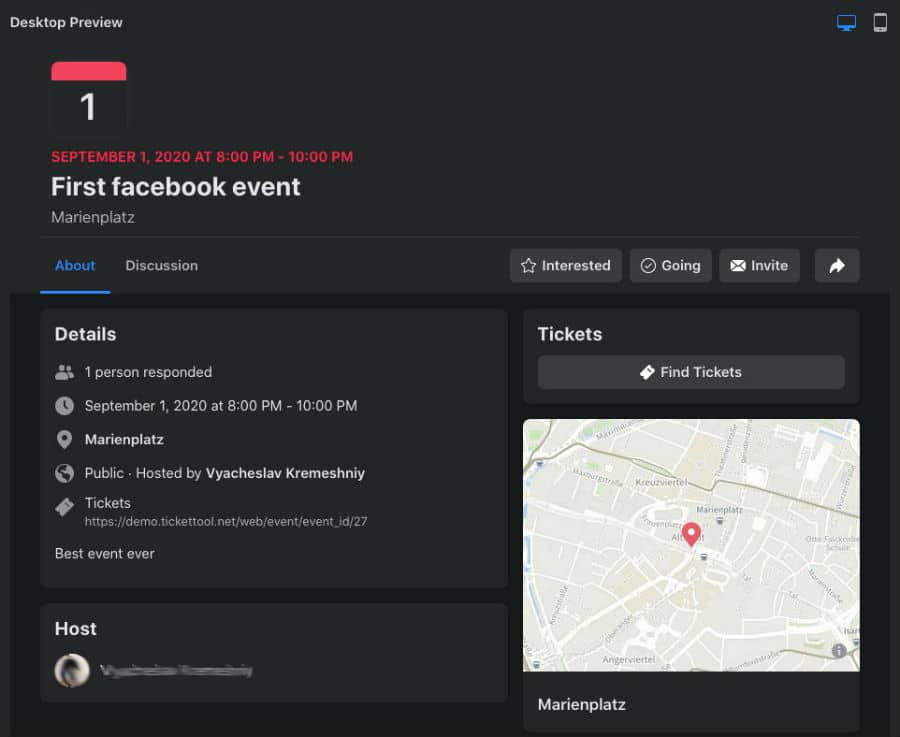Click the share arrow button
This screenshot has height=737, width=900.
coord(837,265)
